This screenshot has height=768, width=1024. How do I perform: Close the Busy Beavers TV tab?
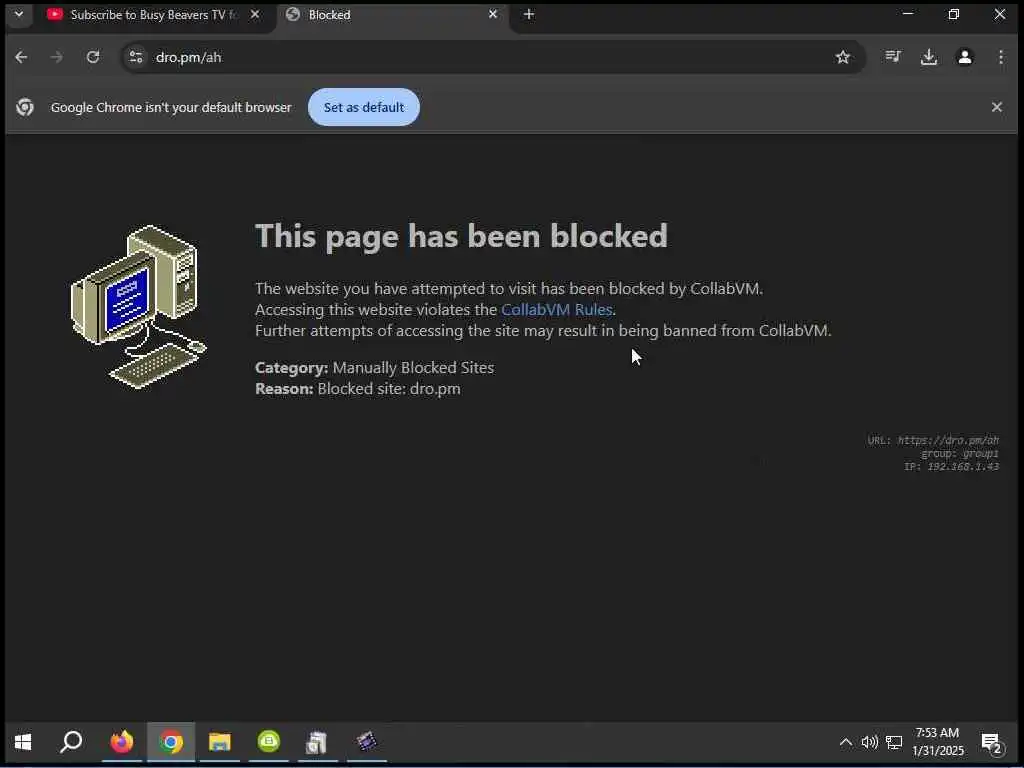255,14
